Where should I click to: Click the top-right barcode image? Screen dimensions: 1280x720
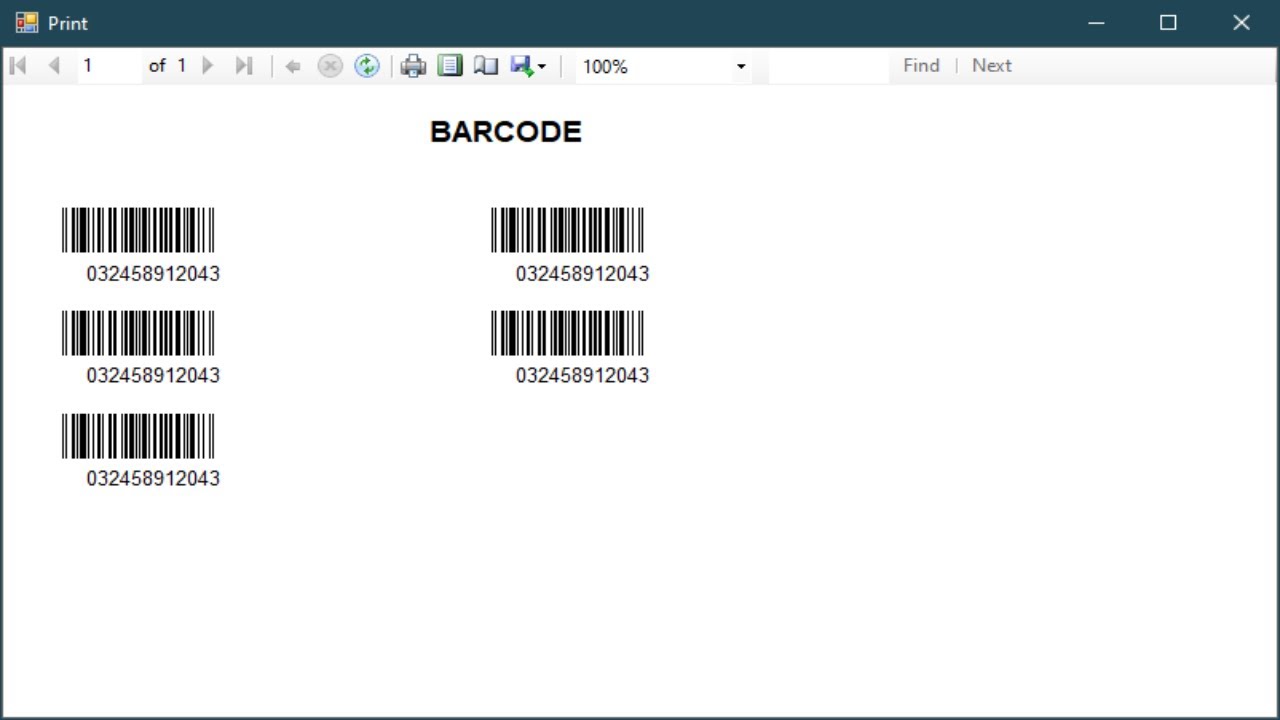567,230
